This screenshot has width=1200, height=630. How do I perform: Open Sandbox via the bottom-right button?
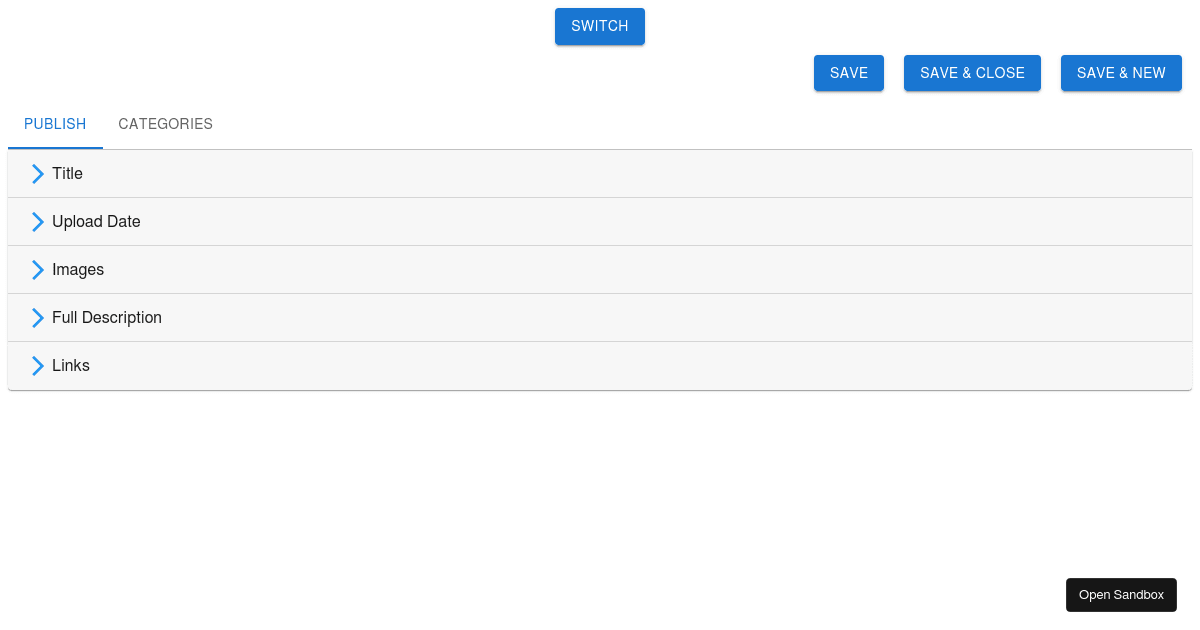pos(1121,594)
